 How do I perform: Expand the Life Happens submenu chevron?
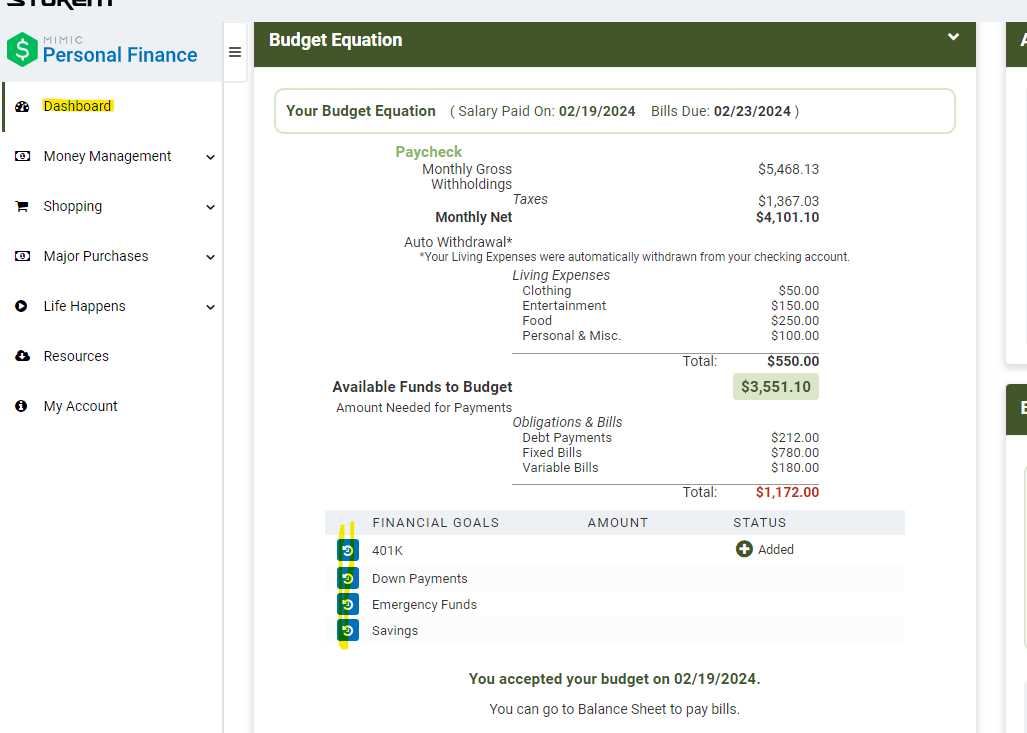[x=210, y=307]
